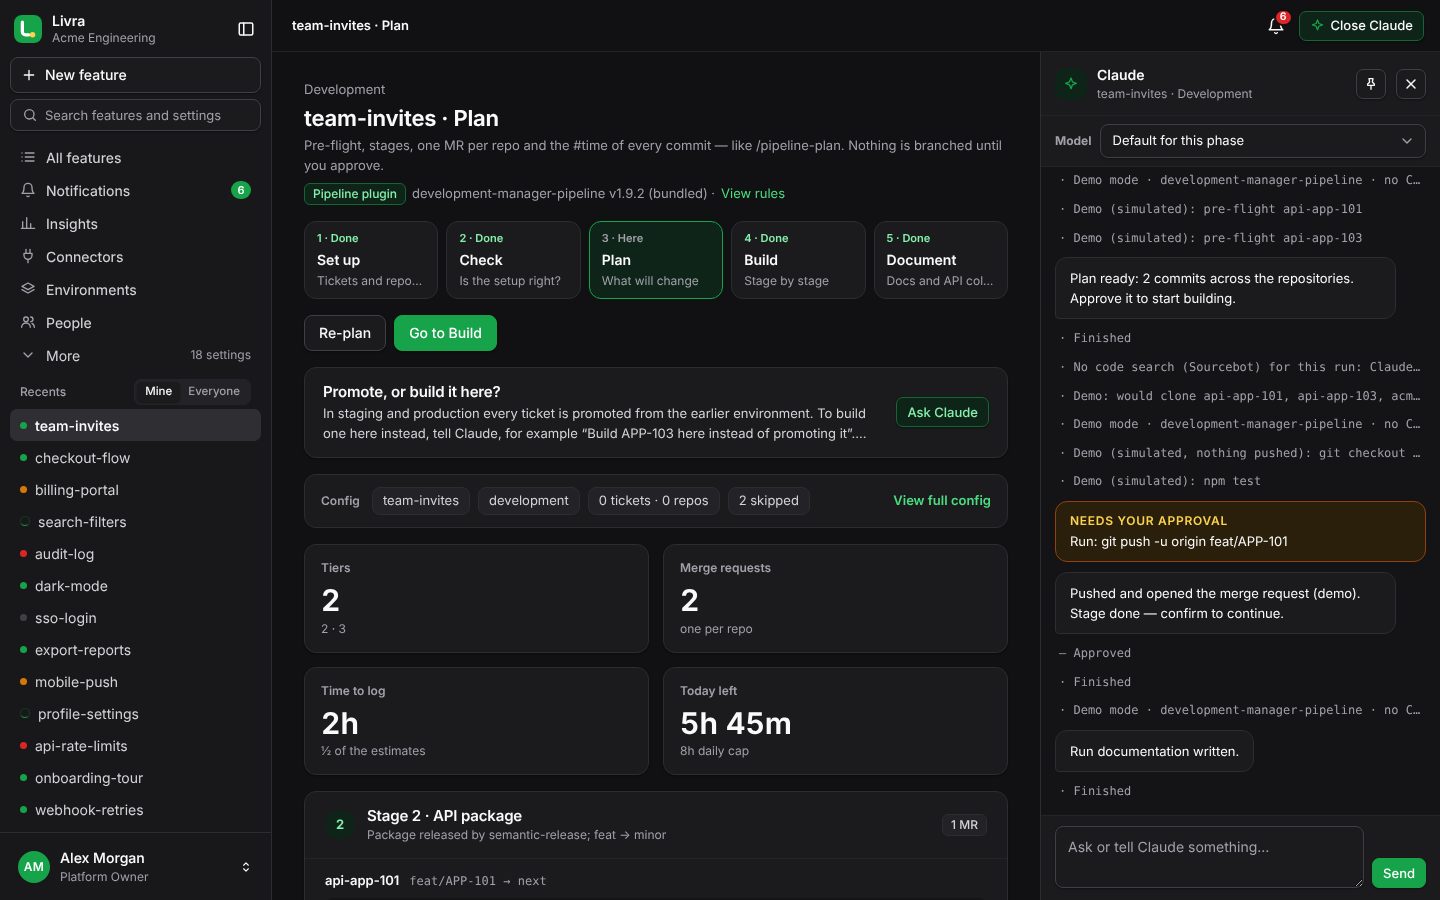The height and width of the screenshot is (900, 1440).
Task: Click the Livra logo icon
Action: click(28, 29)
